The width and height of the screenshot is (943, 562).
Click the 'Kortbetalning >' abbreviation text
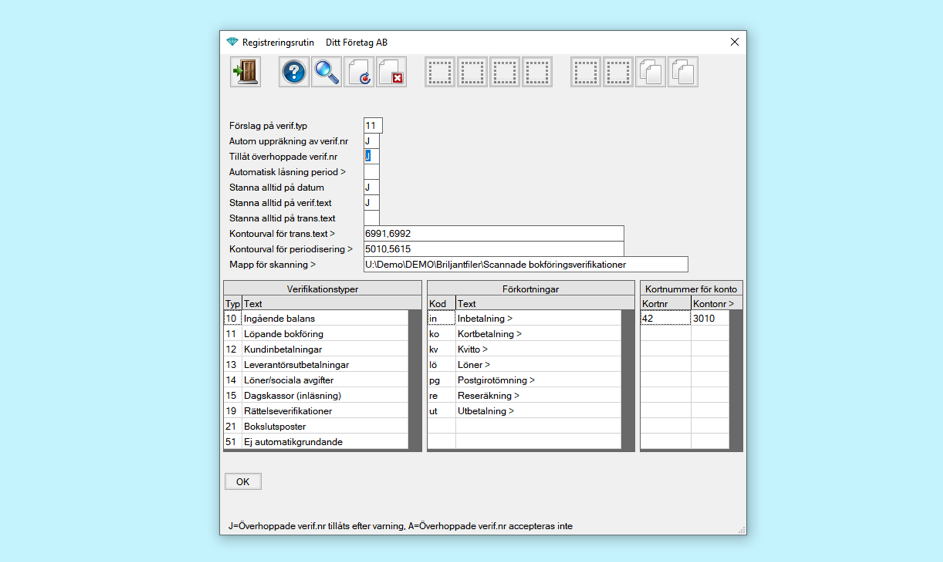pyautogui.click(x=490, y=334)
